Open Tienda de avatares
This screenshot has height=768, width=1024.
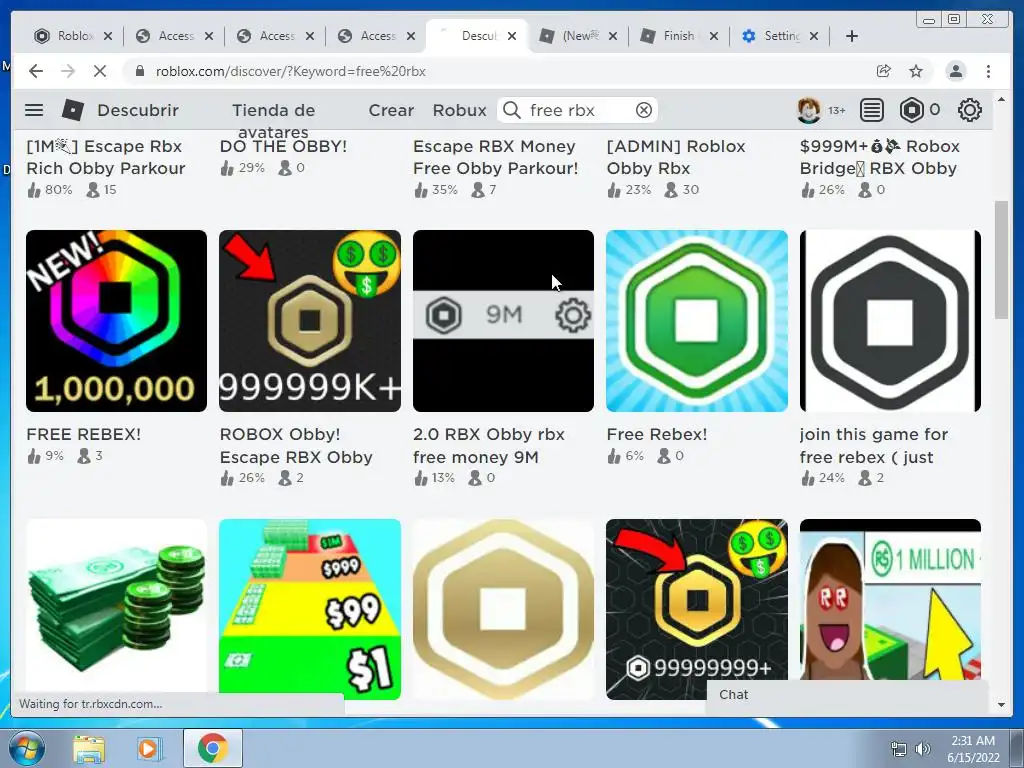(274, 121)
